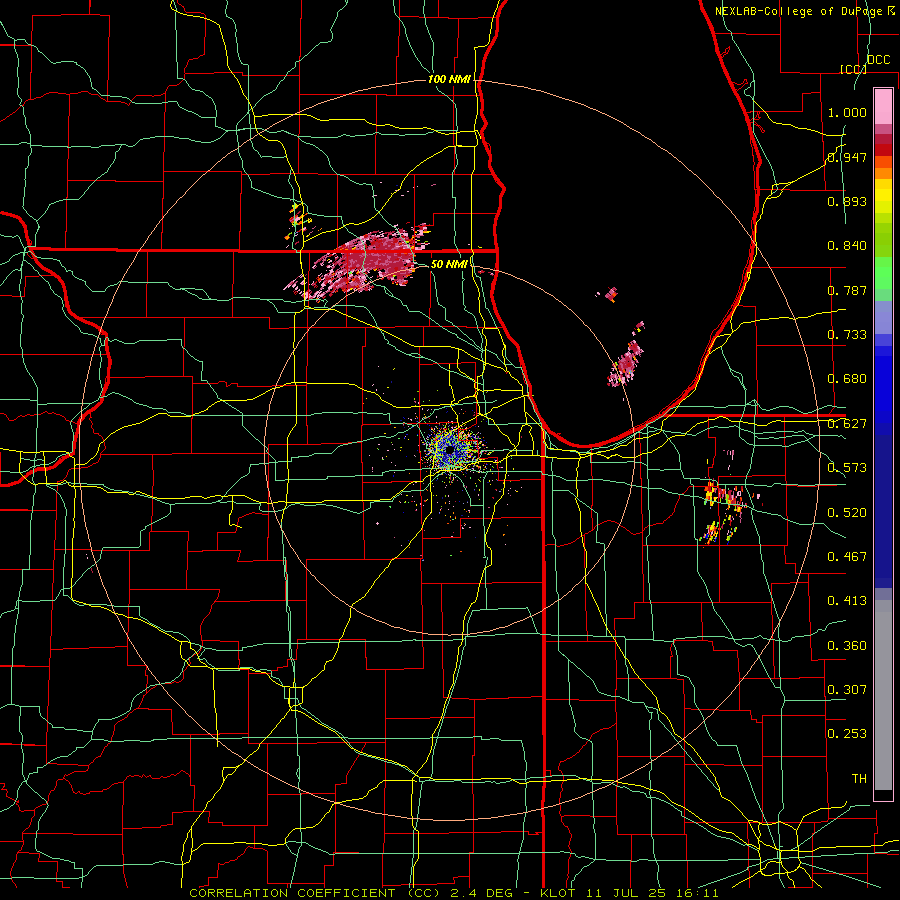Select the 0.253 legend value
Viewport: 900px width, 900px height.
tap(847, 734)
